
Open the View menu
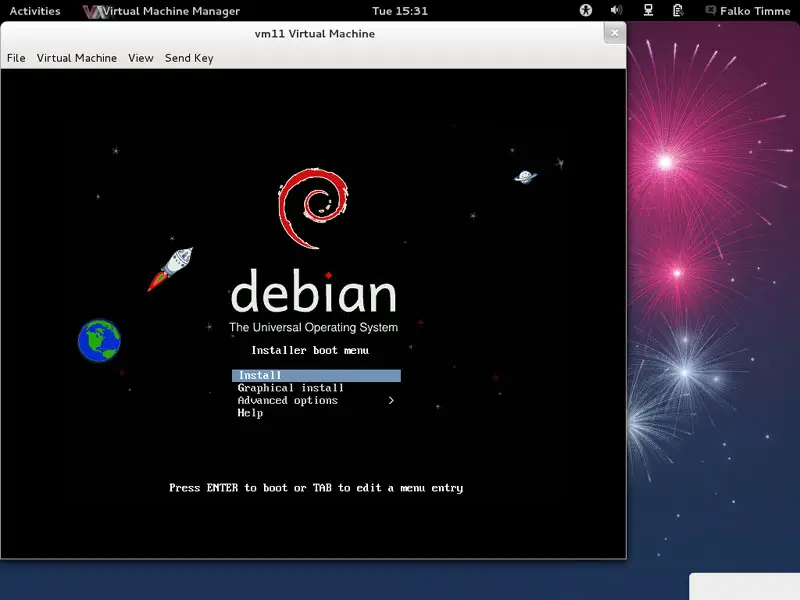tap(141, 58)
